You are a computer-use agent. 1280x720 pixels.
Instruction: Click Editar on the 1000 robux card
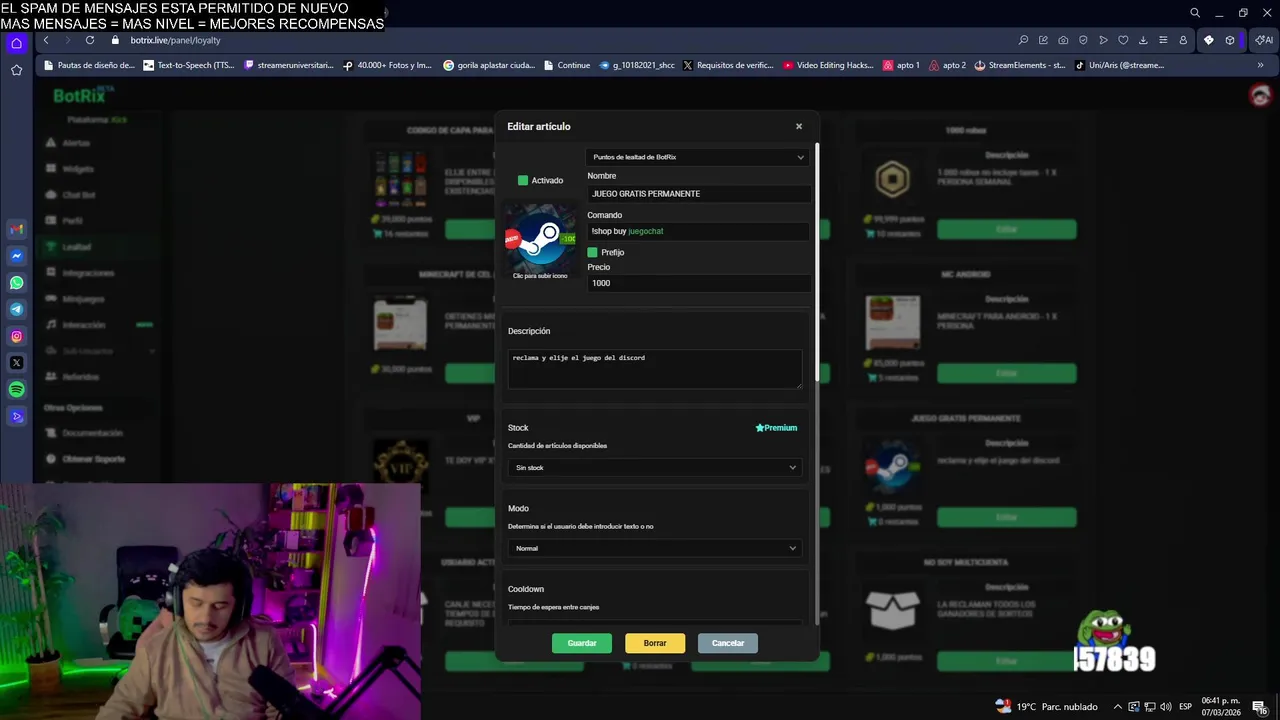(1007, 230)
